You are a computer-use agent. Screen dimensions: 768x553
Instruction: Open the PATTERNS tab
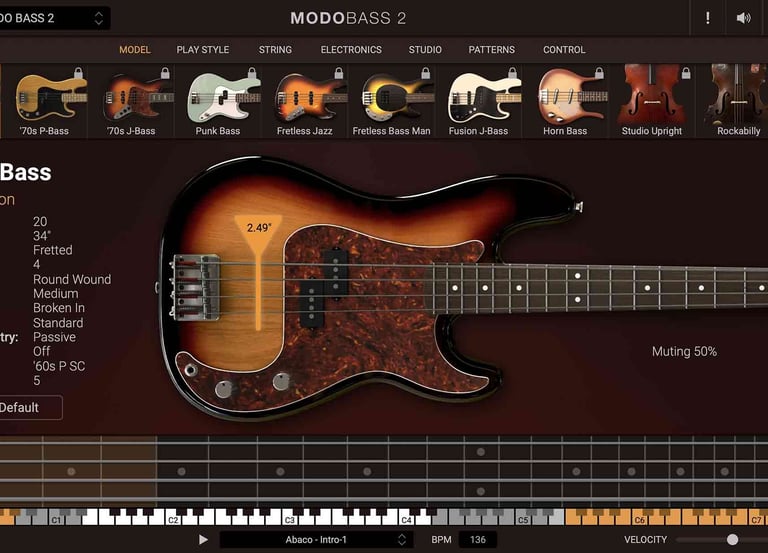492,49
